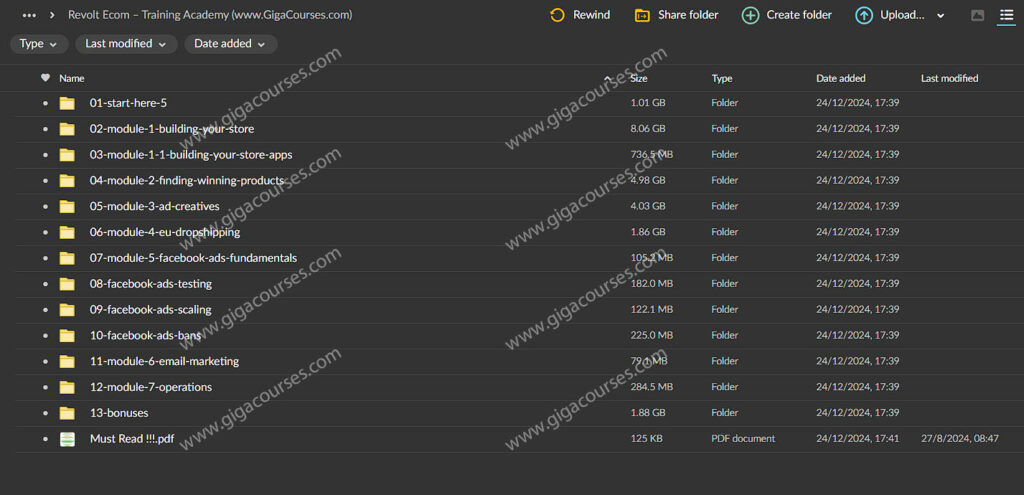Click the 06-module-4-eu-dropshipping folder icon

tap(67, 232)
